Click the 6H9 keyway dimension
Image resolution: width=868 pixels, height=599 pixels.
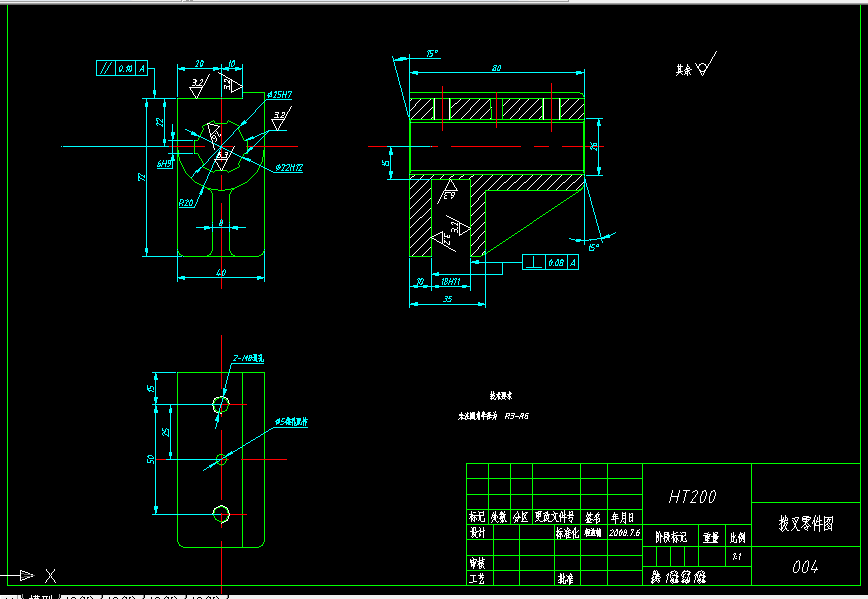164,164
